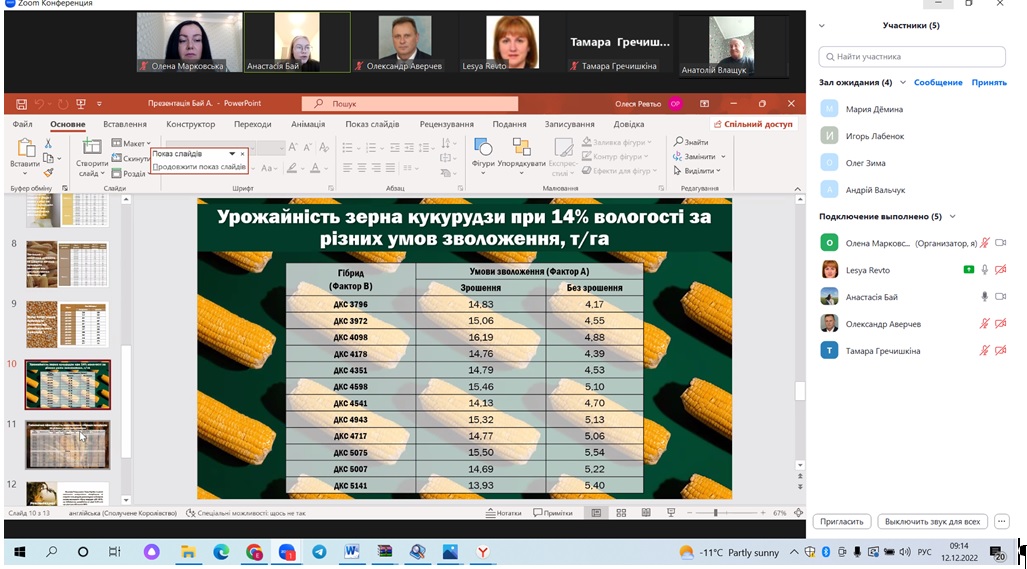Click the Telegram icon in the taskbar
Screen dimensions: 1027x569
pyautogui.click(x=320, y=552)
